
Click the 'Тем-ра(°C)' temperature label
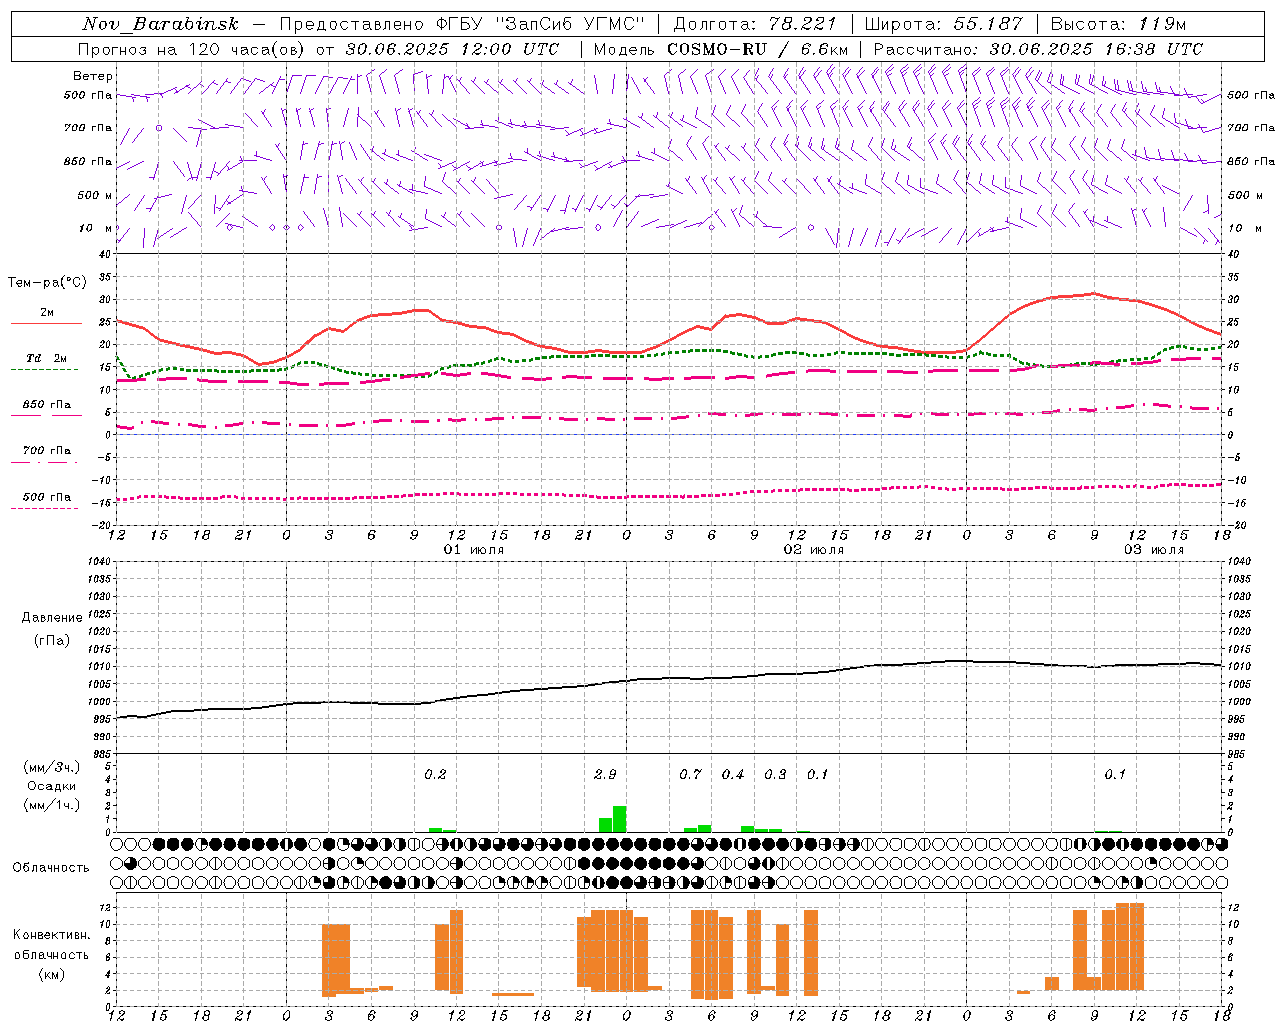pyautogui.click(x=47, y=283)
